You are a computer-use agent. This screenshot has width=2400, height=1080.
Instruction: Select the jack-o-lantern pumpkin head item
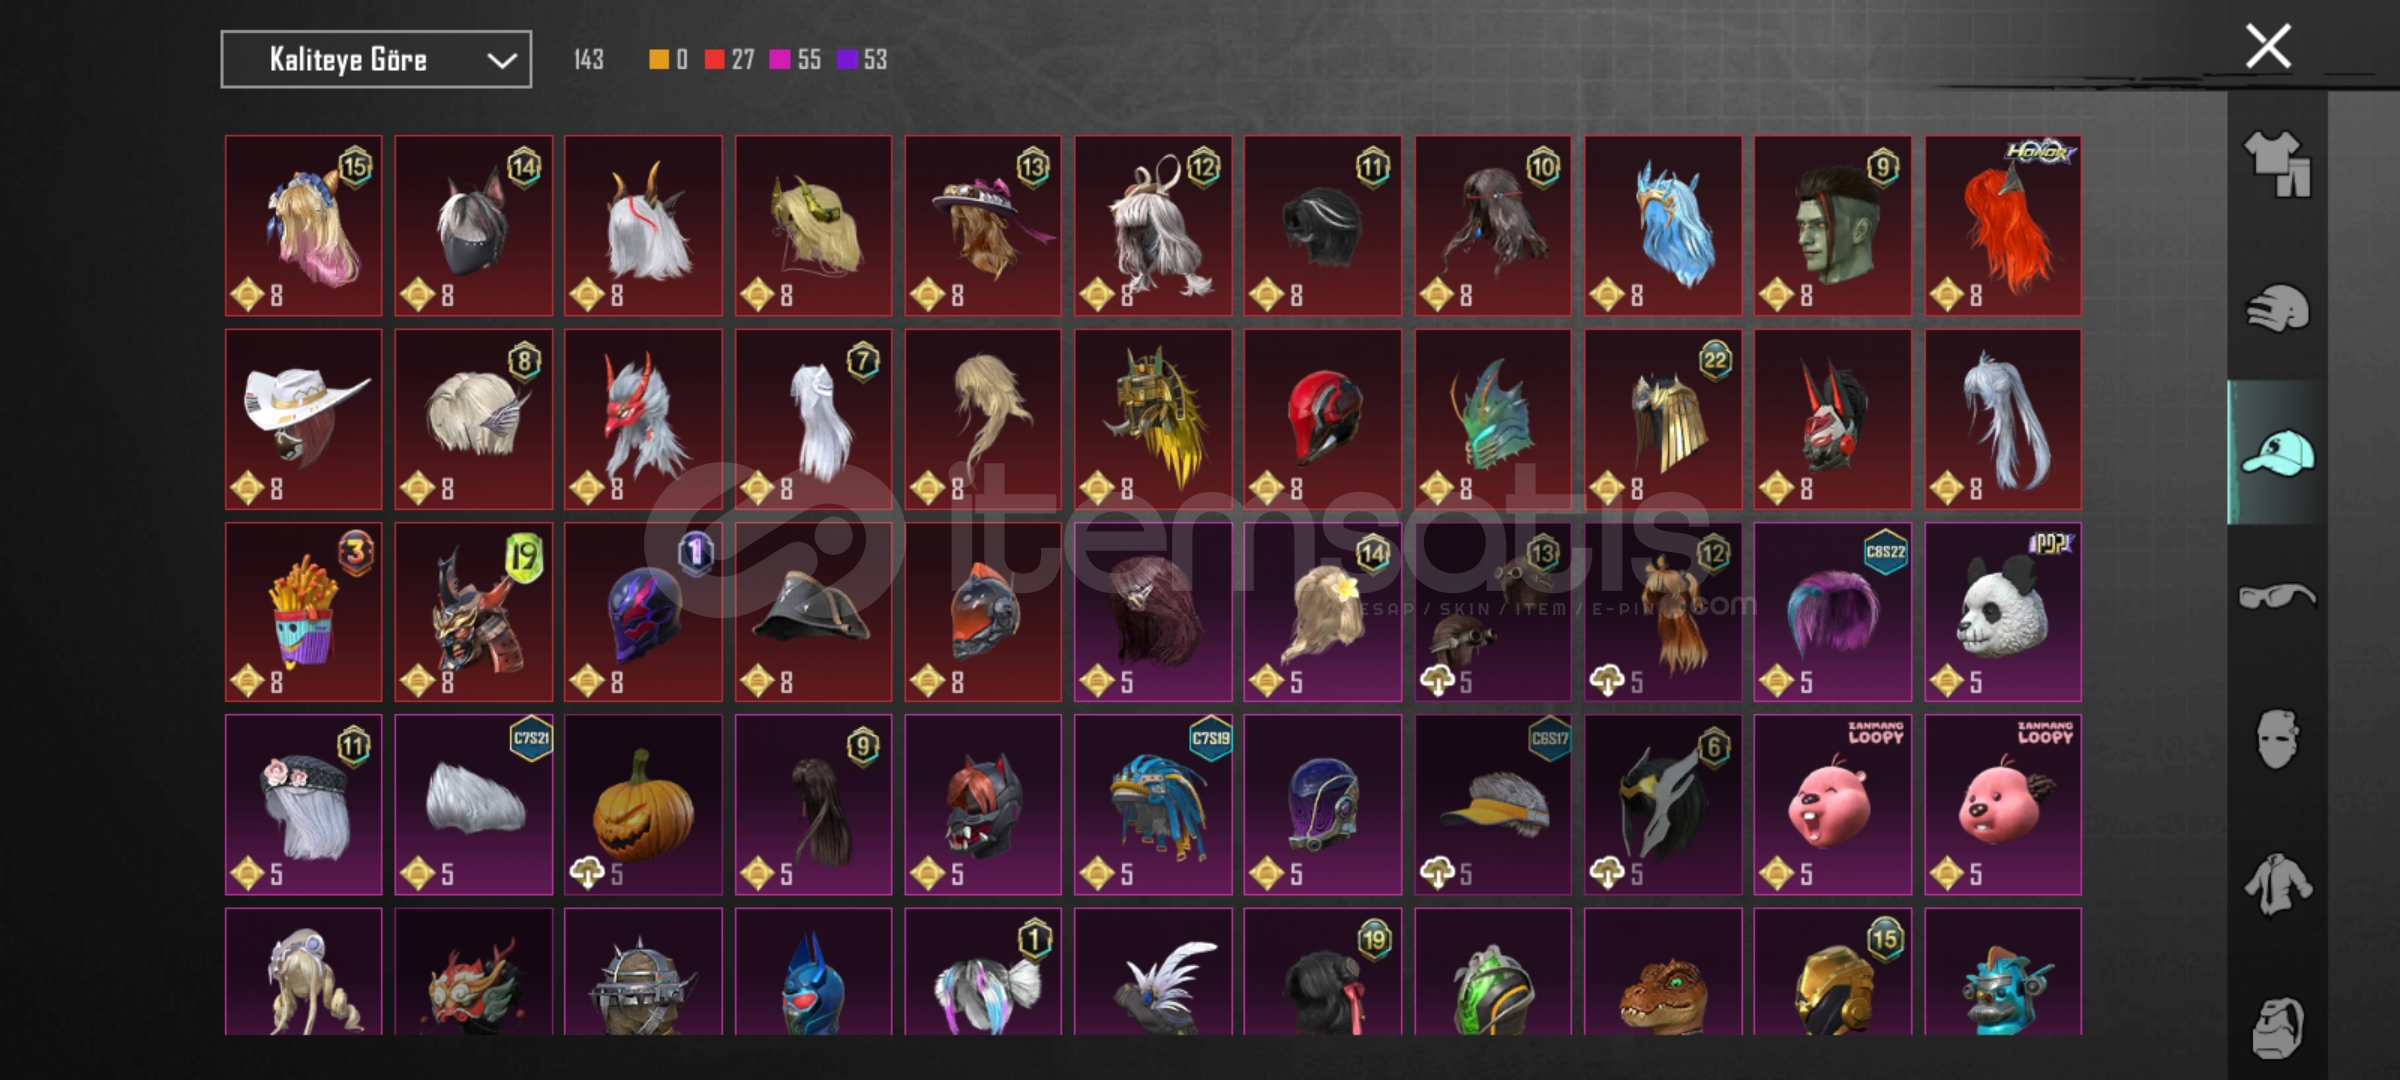(x=643, y=805)
